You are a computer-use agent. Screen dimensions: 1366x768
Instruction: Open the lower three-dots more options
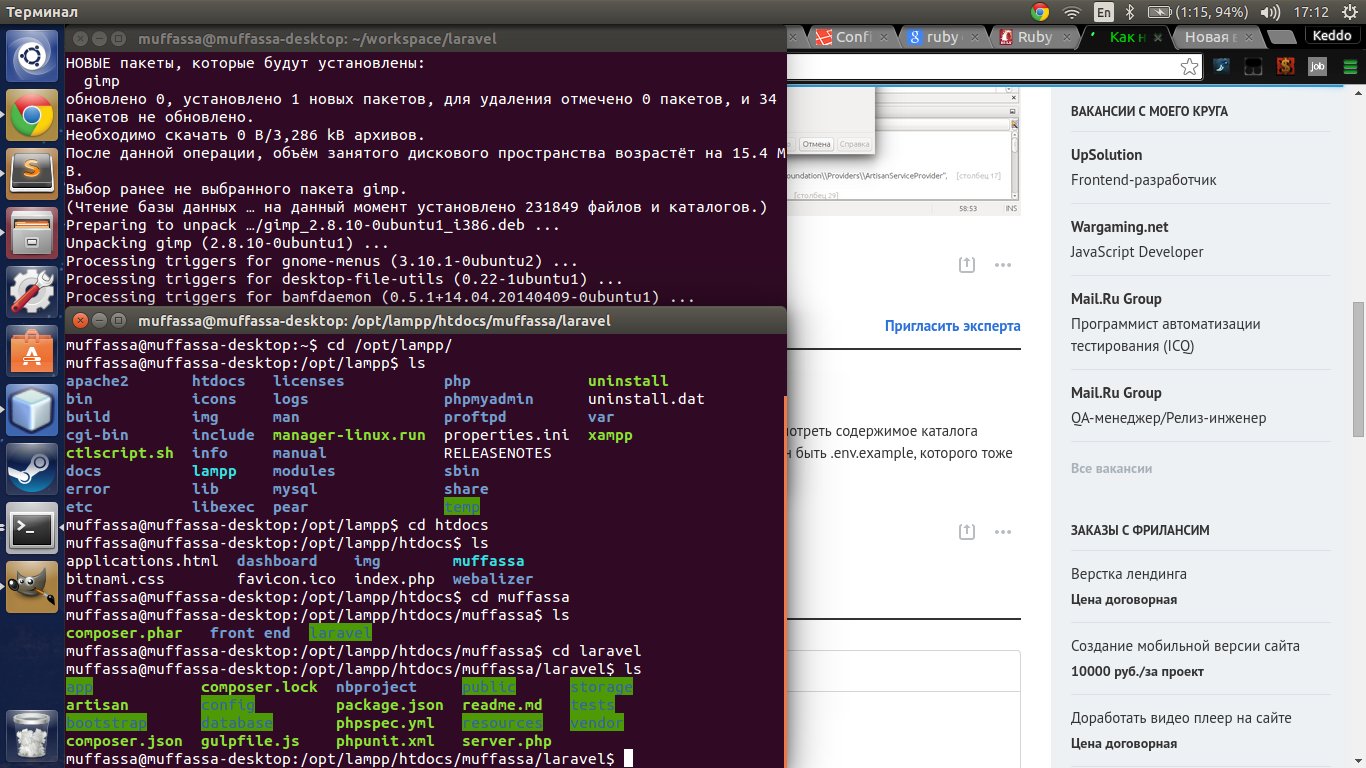point(1003,533)
